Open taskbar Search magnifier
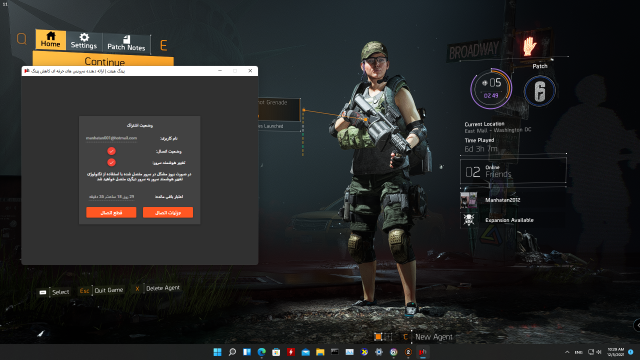Image resolution: width=640 pixels, height=360 pixels. (x=232, y=352)
